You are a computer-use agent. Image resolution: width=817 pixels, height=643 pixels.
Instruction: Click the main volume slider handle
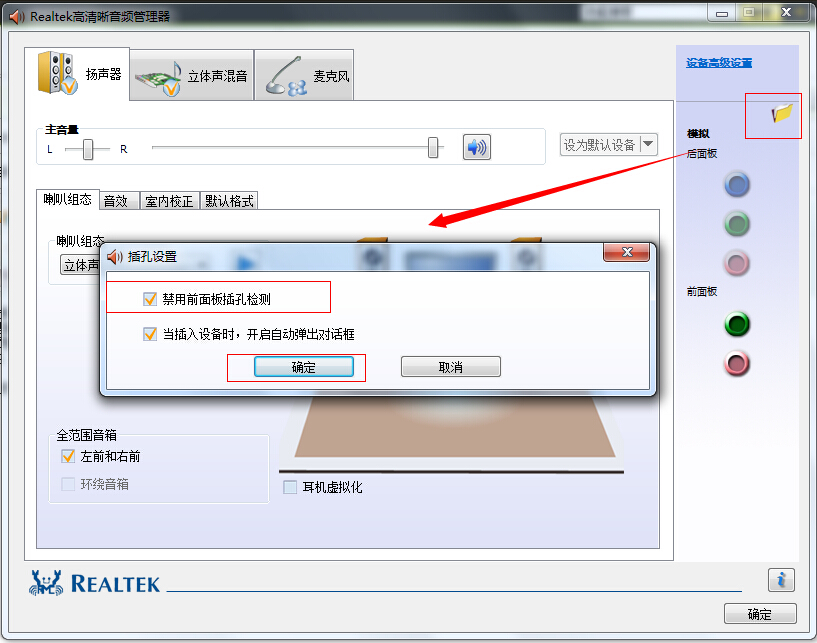pos(433,147)
